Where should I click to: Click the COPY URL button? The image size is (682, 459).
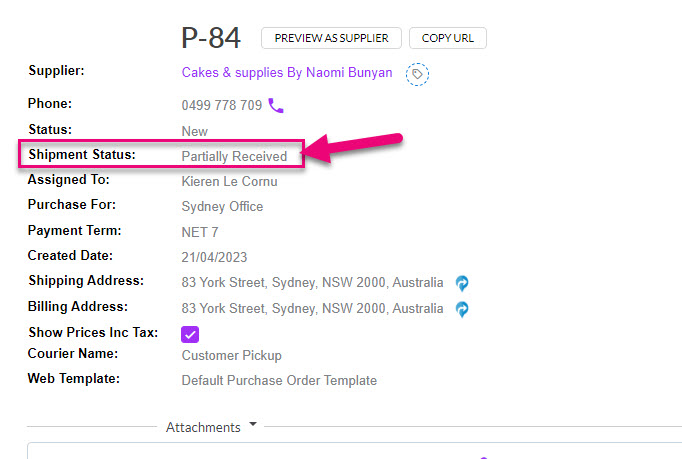tap(448, 38)
